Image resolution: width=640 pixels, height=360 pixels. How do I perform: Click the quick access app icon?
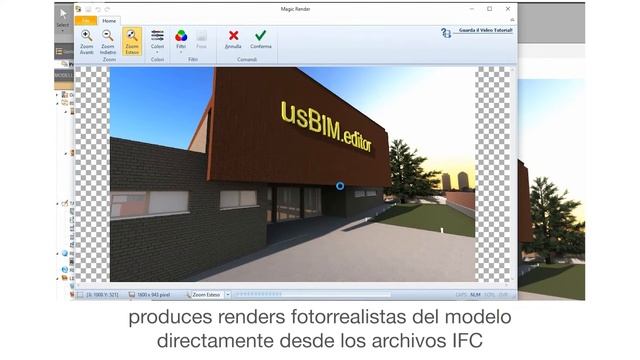tap(78, 9)
